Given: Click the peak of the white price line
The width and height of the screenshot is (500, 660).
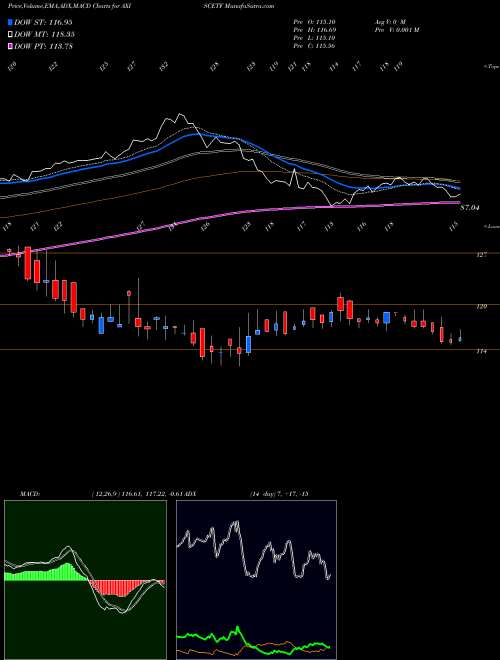Looking at the screenshot, I should pyautogui.click(x=180, y=114).
